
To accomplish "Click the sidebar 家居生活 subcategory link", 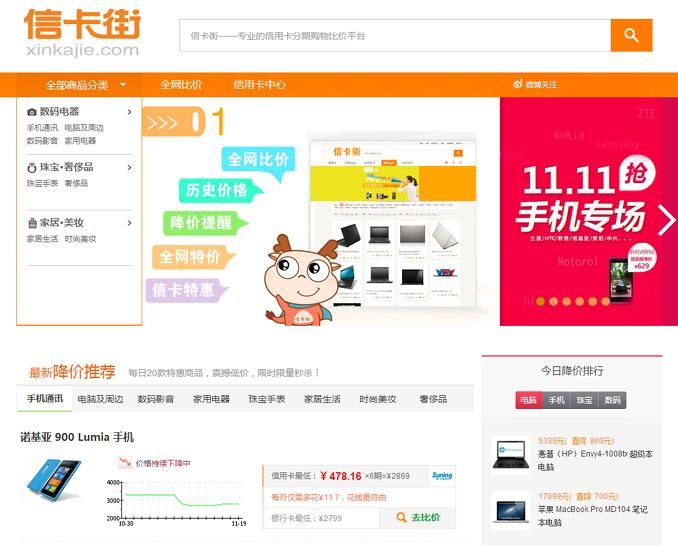I will (42, 239).
